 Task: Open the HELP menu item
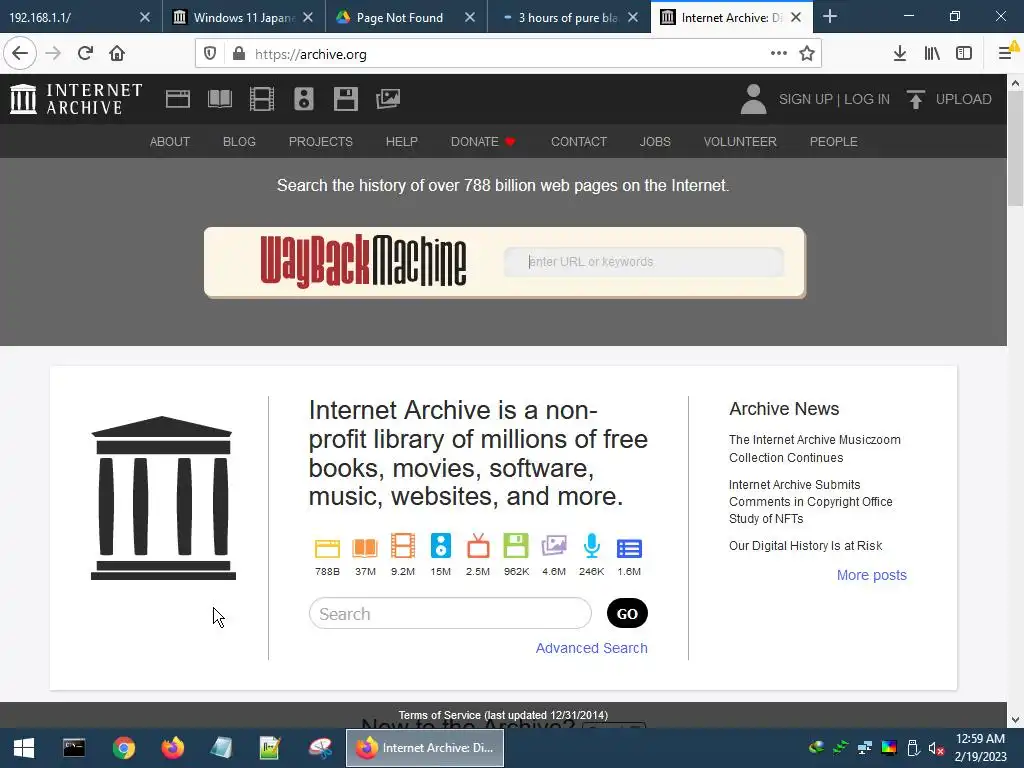[402, 142]
